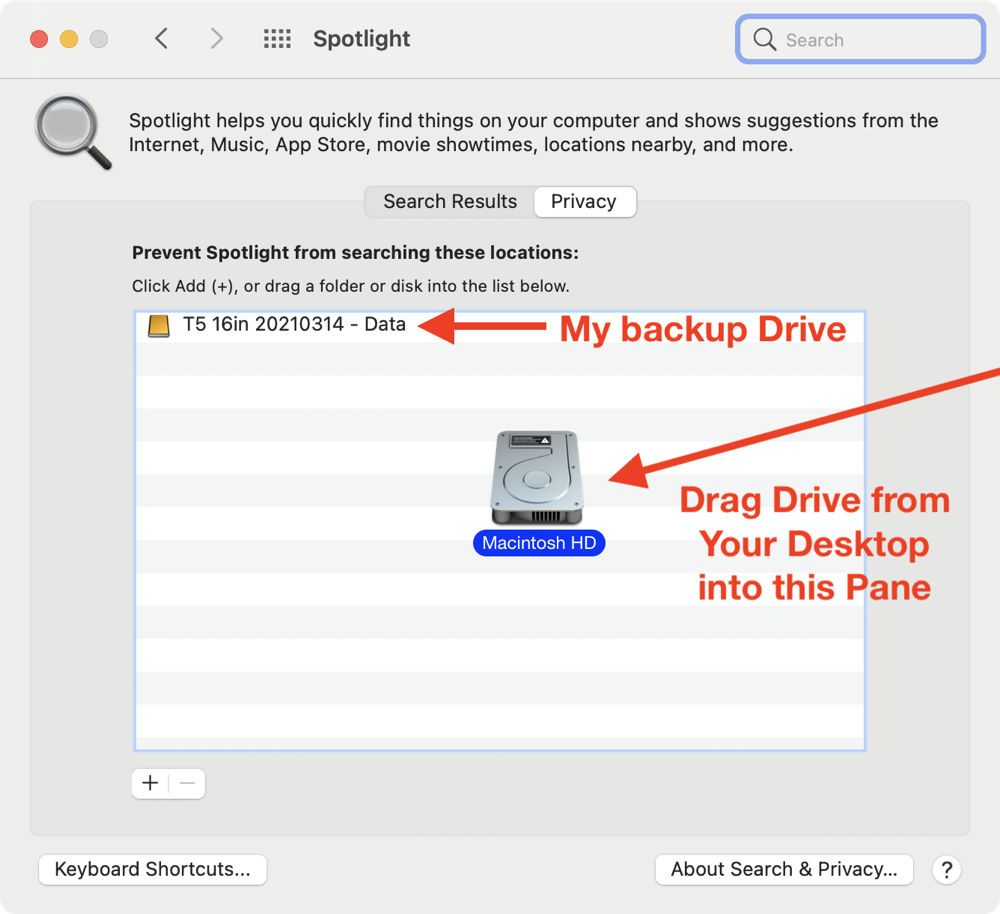
Task: Click an empty row at the bottom of the privacy list
Action: click(x=500, y=720)
